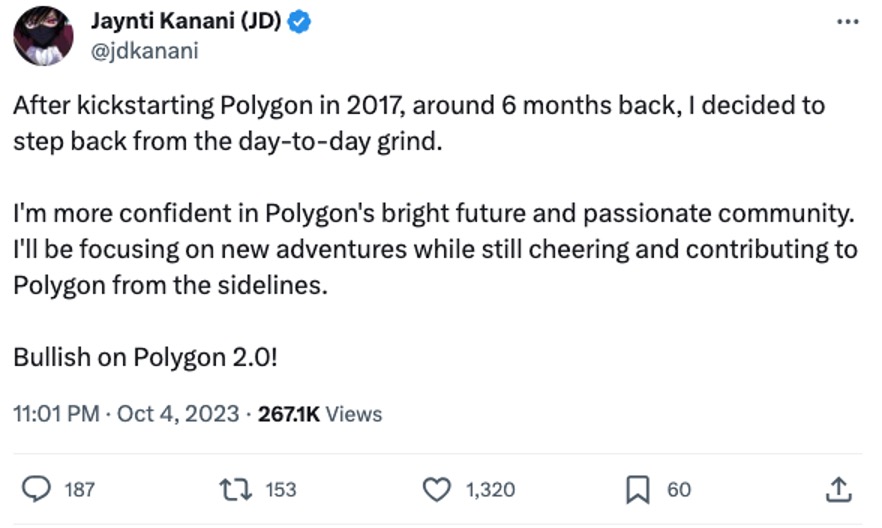Open the @jdkanani handle link
882x528 pixels.
point(144,51)
